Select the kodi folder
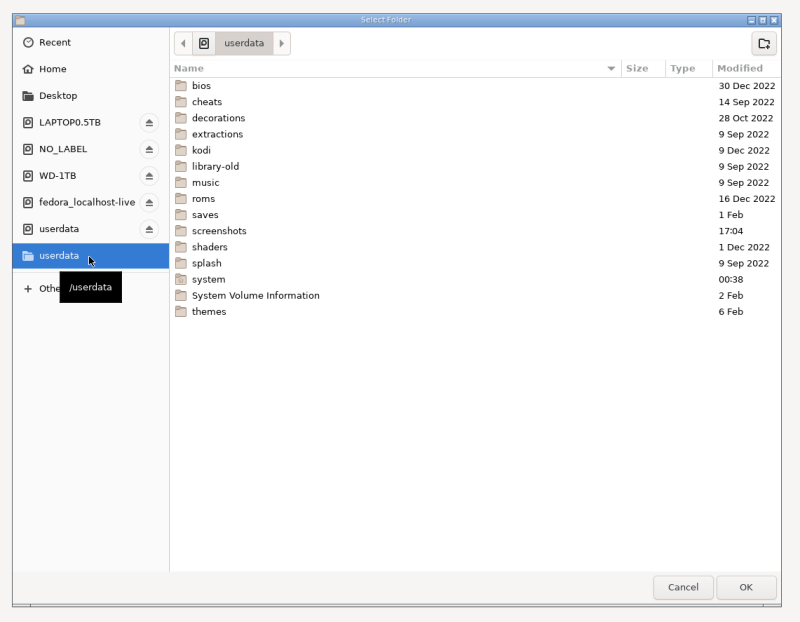This screenshot has height=622, width=800. click(x=474, y=151)
